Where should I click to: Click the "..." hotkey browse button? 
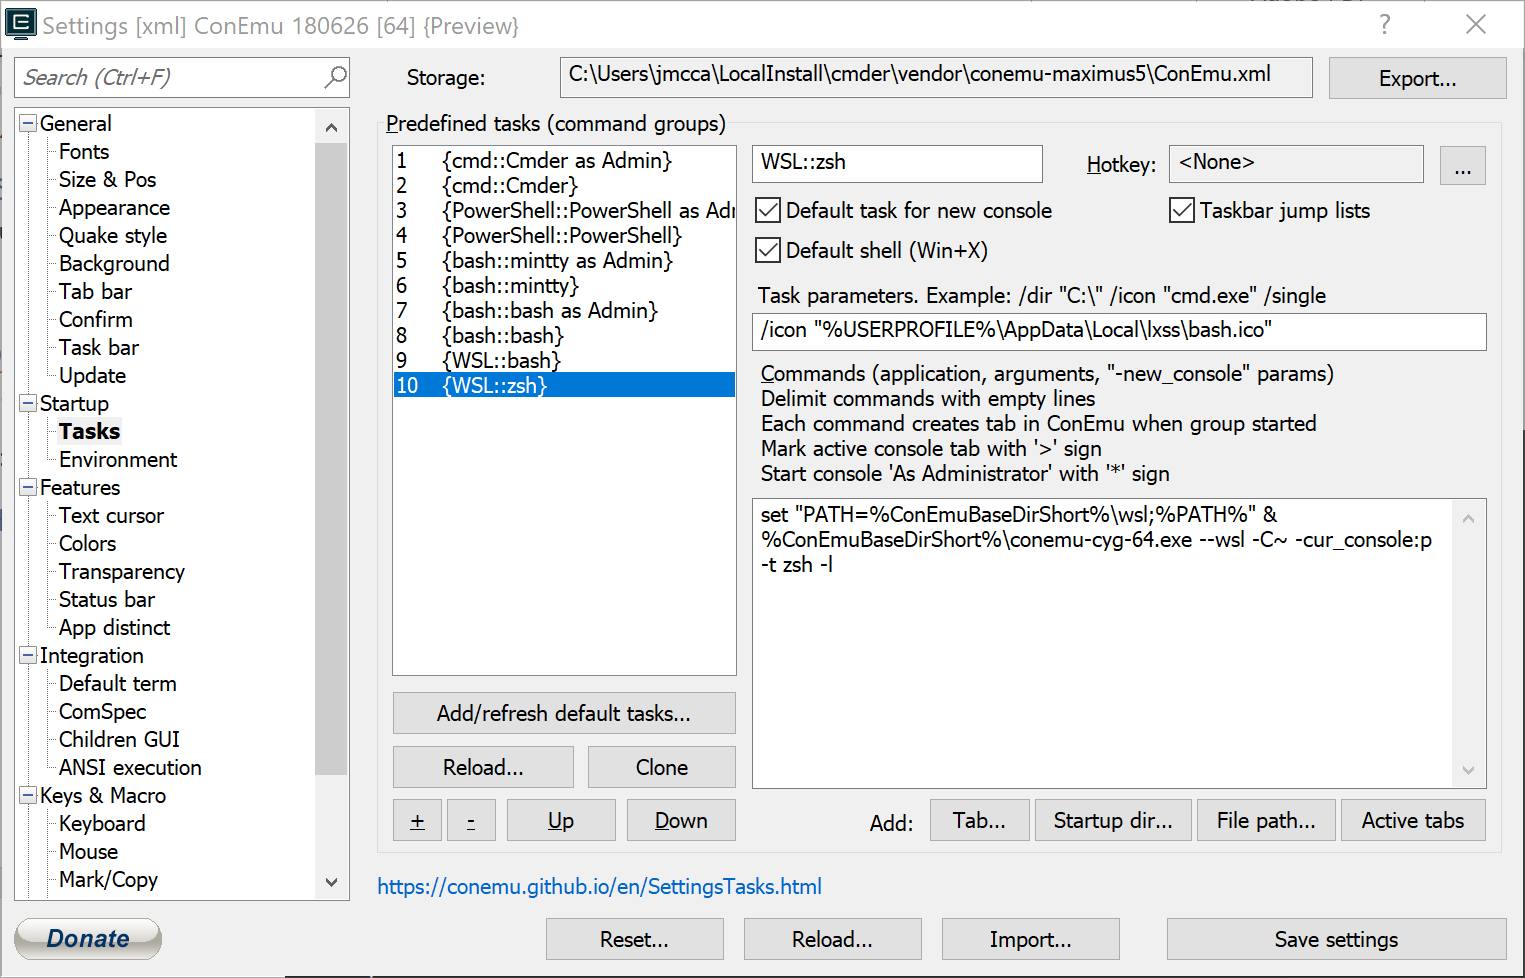1462,164
